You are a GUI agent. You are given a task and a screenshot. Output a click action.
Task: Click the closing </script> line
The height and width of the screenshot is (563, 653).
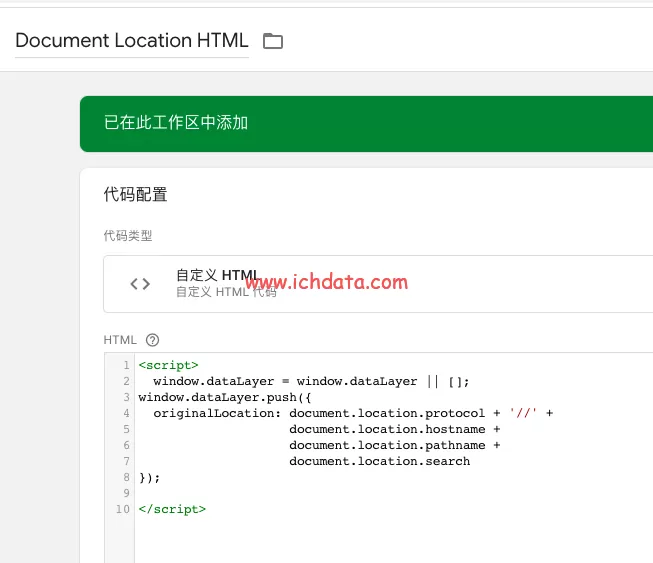click(x=172, y=509)
